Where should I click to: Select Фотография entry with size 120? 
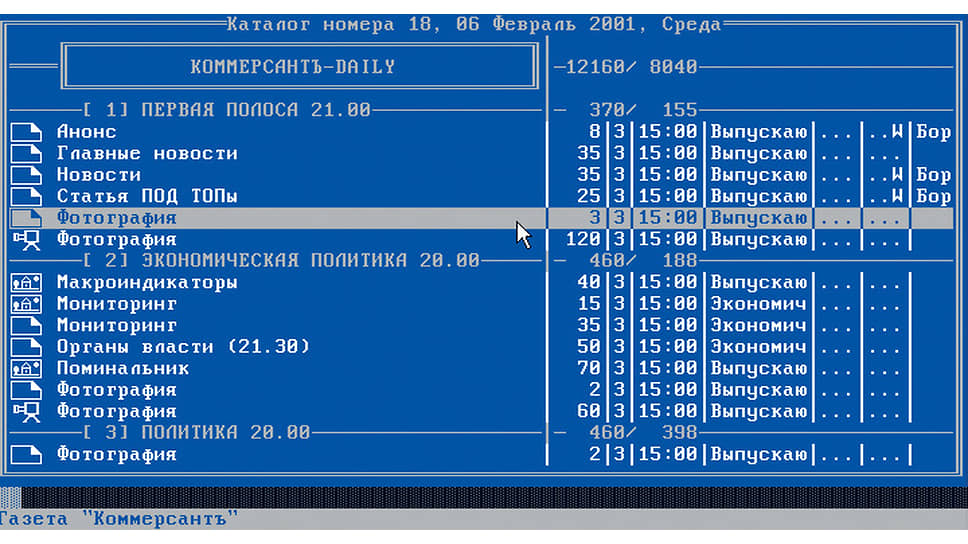[x=117, y=240]
